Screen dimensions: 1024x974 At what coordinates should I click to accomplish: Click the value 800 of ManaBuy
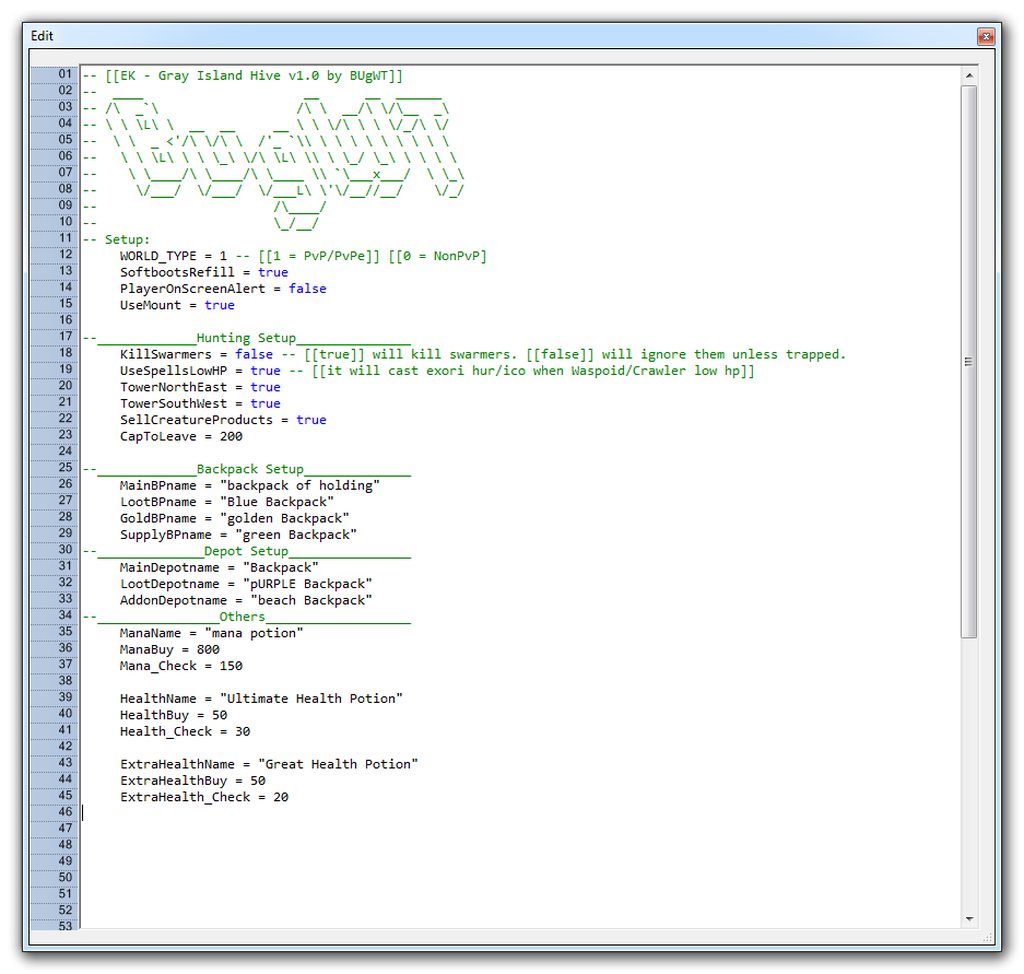pyautogui.click(x=208, y=649)
